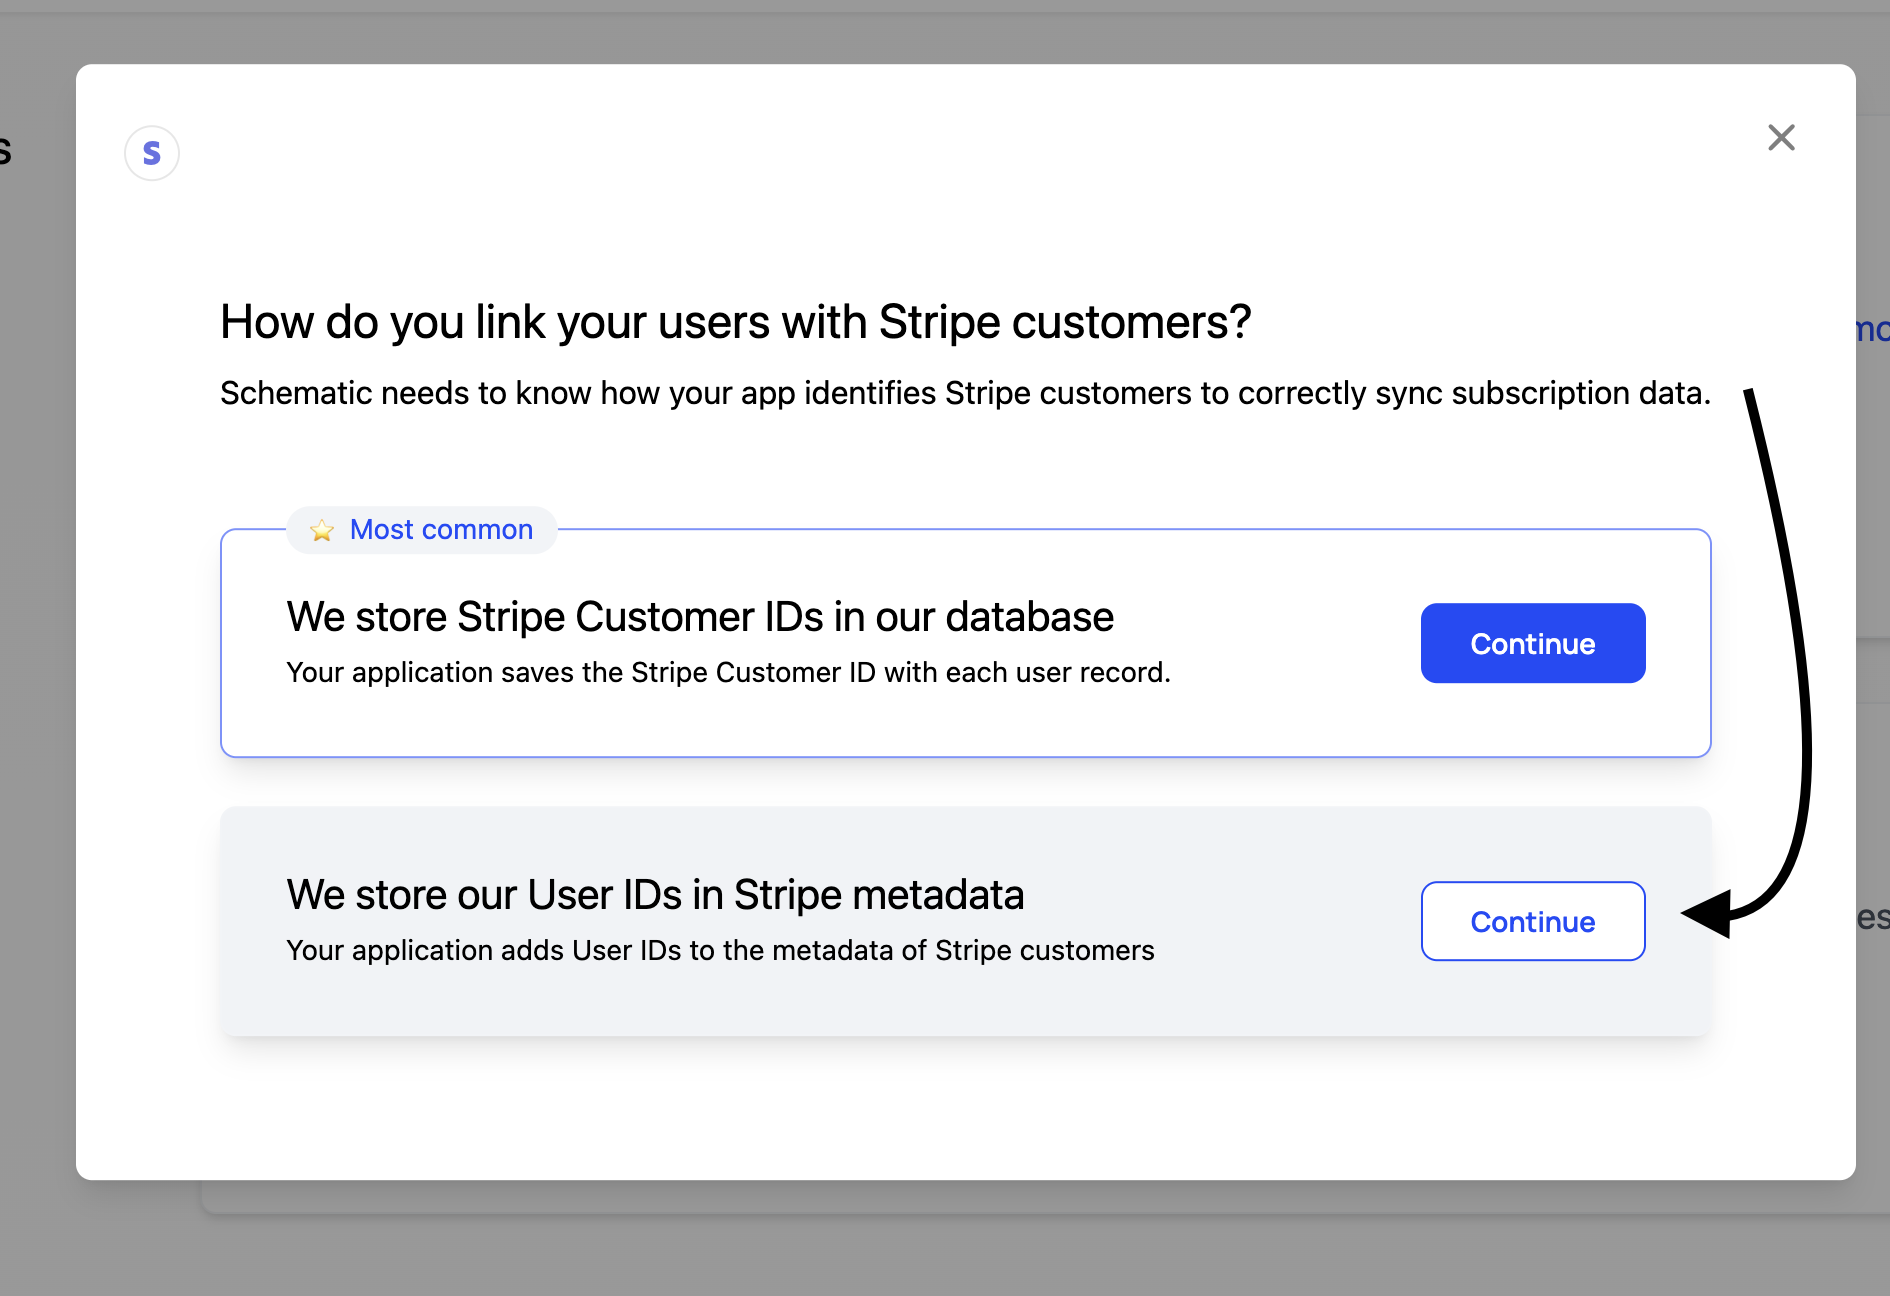Click Continue for storing User IDs in metadata
The height and width of the screenshot is (1296, 1890).
(1532, 921)
